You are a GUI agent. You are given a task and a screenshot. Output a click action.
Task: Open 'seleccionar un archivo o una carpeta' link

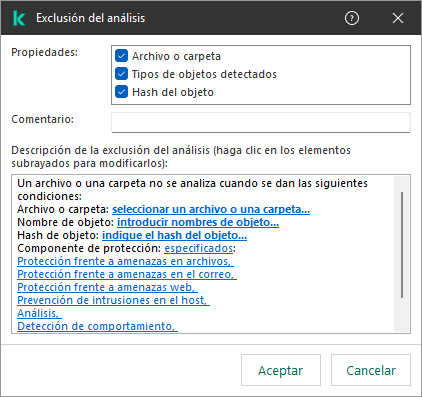coord(211,209)
